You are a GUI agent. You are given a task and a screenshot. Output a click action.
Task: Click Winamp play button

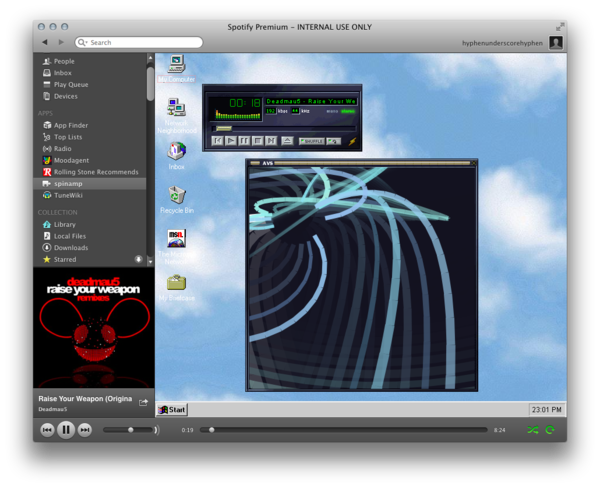tap(231, 141)
